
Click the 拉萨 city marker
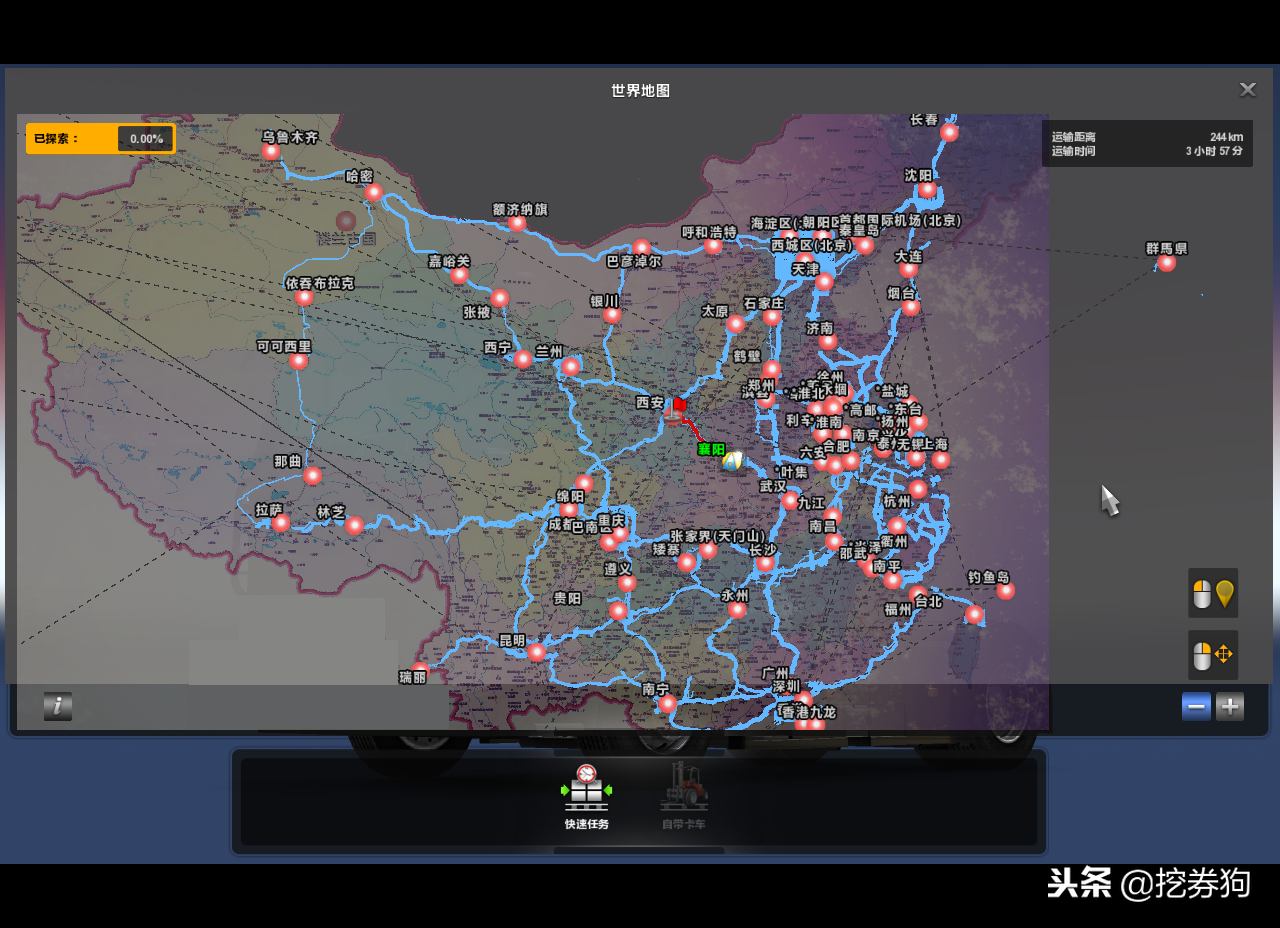[x=281, y=523]
